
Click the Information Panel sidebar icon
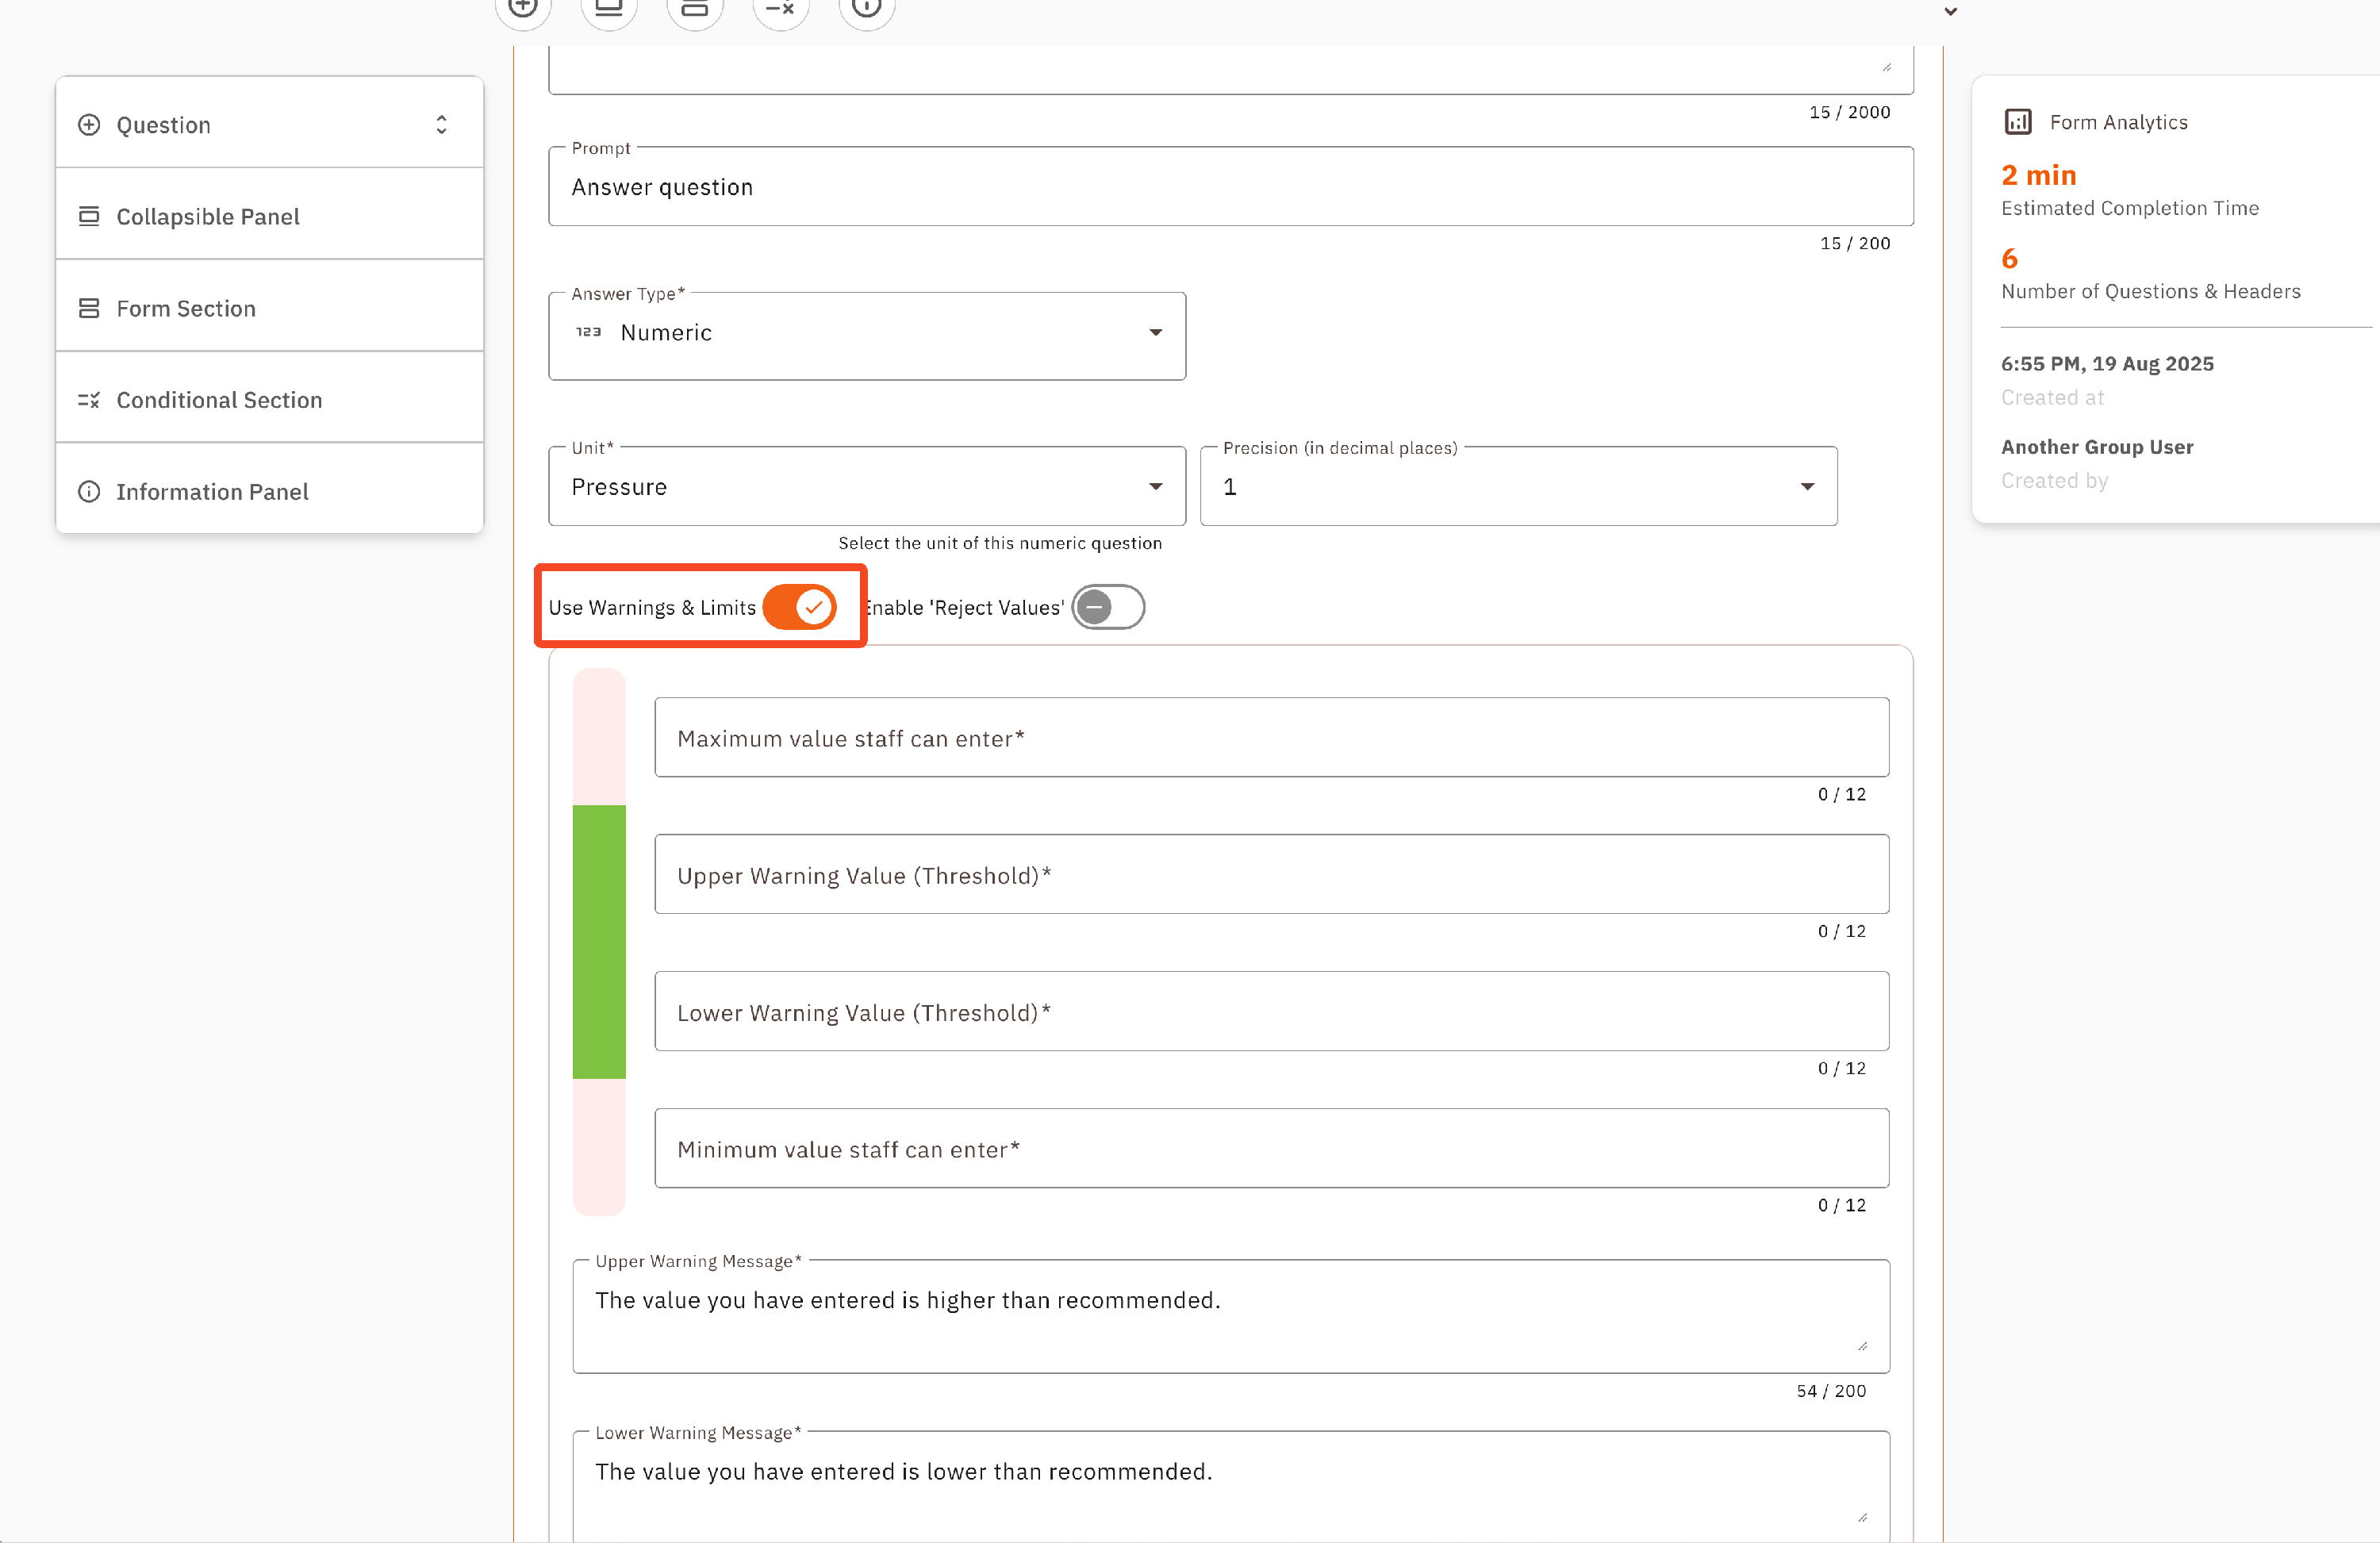click(x=89, y=492)
